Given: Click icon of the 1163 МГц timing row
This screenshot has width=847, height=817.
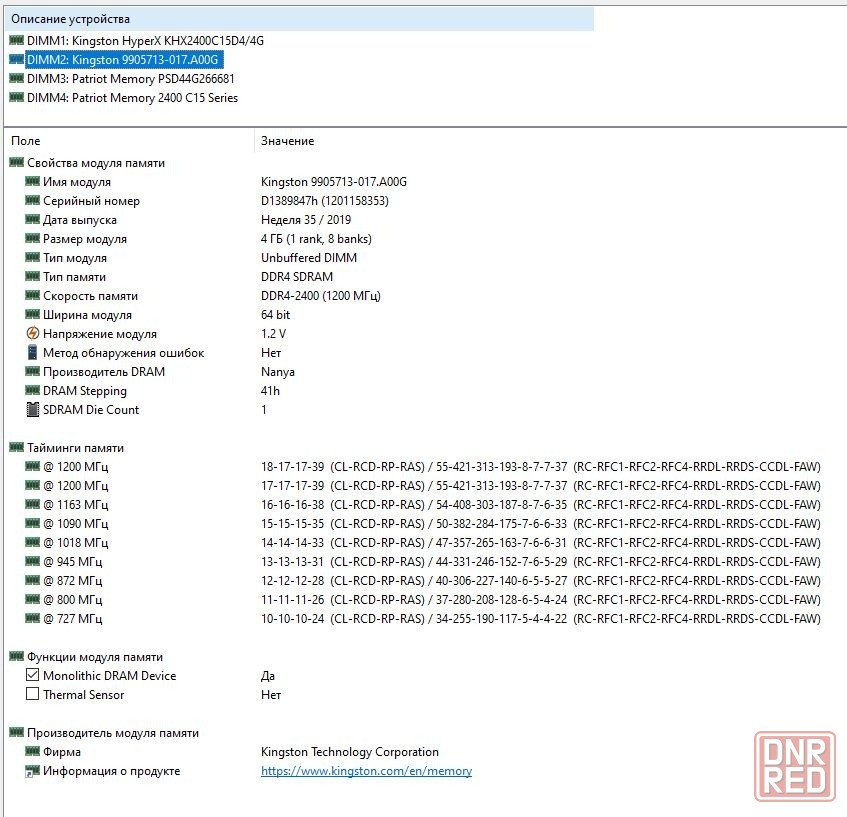Looking at the screenshot, I should (32, 504).
